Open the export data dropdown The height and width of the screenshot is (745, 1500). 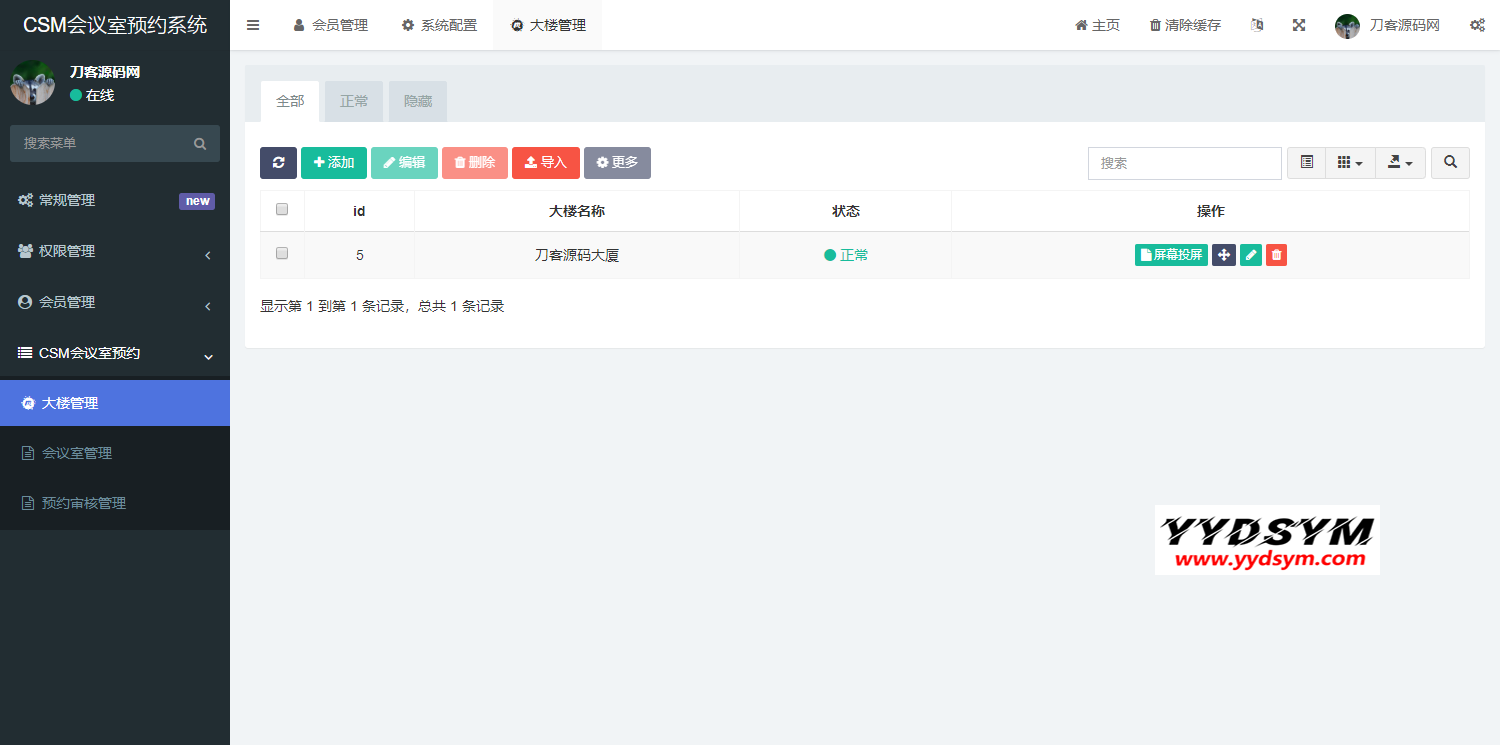click(1400, 163)
